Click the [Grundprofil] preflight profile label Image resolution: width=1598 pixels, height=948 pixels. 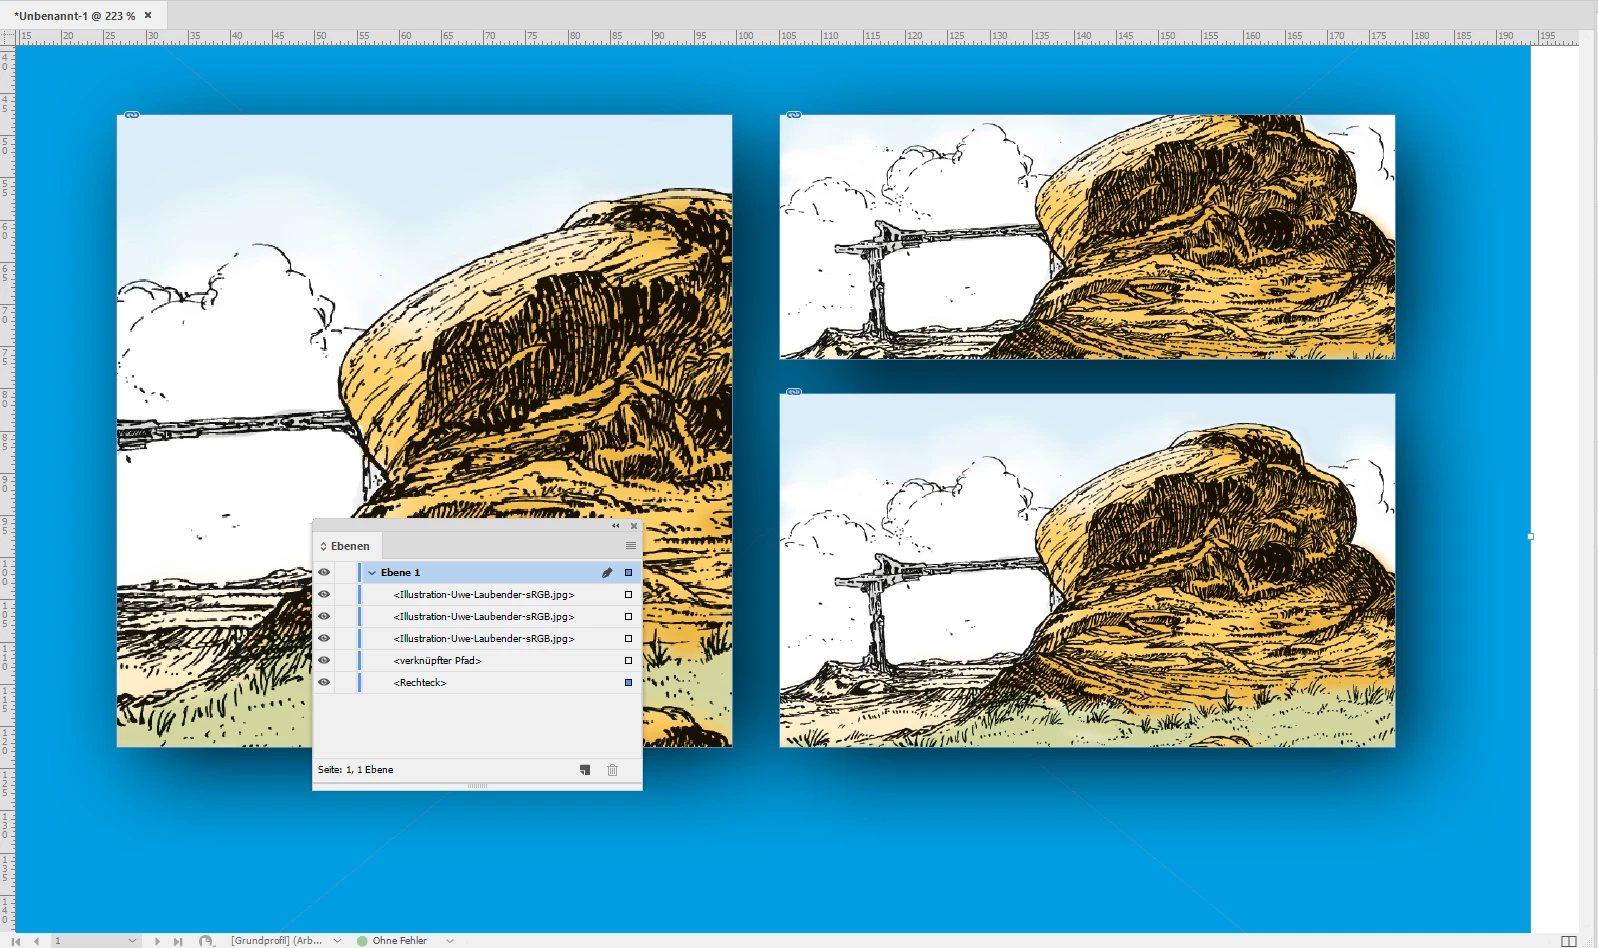coord(277,941)
